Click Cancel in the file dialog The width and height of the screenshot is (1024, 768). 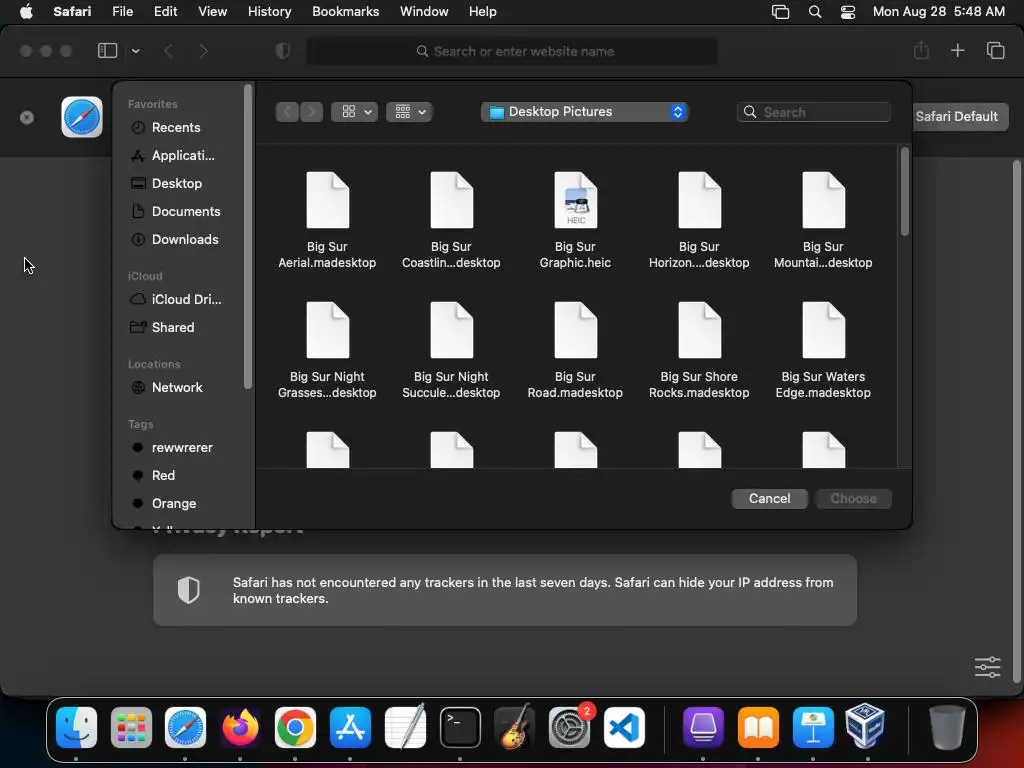[769, 498]
